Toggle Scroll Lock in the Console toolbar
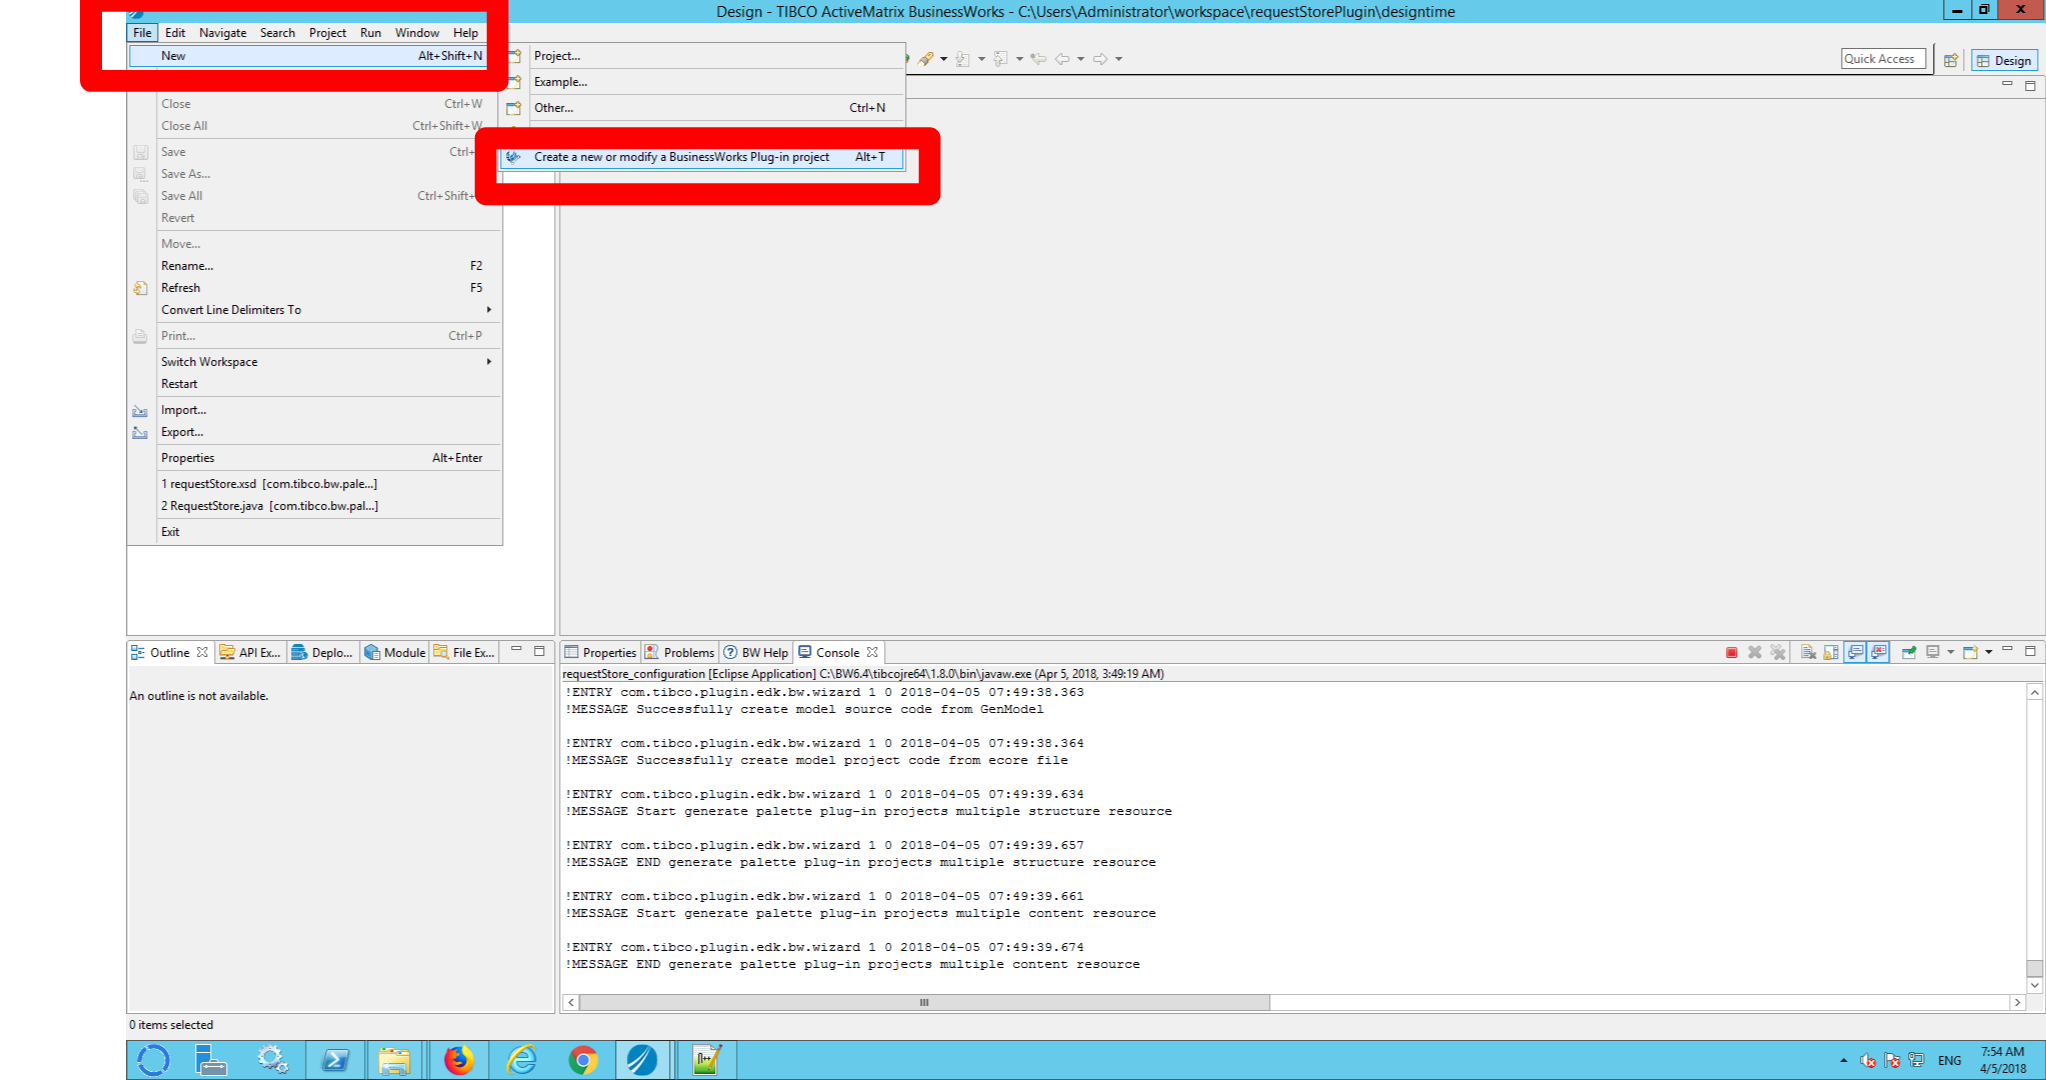This screenshot has width=2046, height=1080. pyautogui.click(x=1831, y=652)
